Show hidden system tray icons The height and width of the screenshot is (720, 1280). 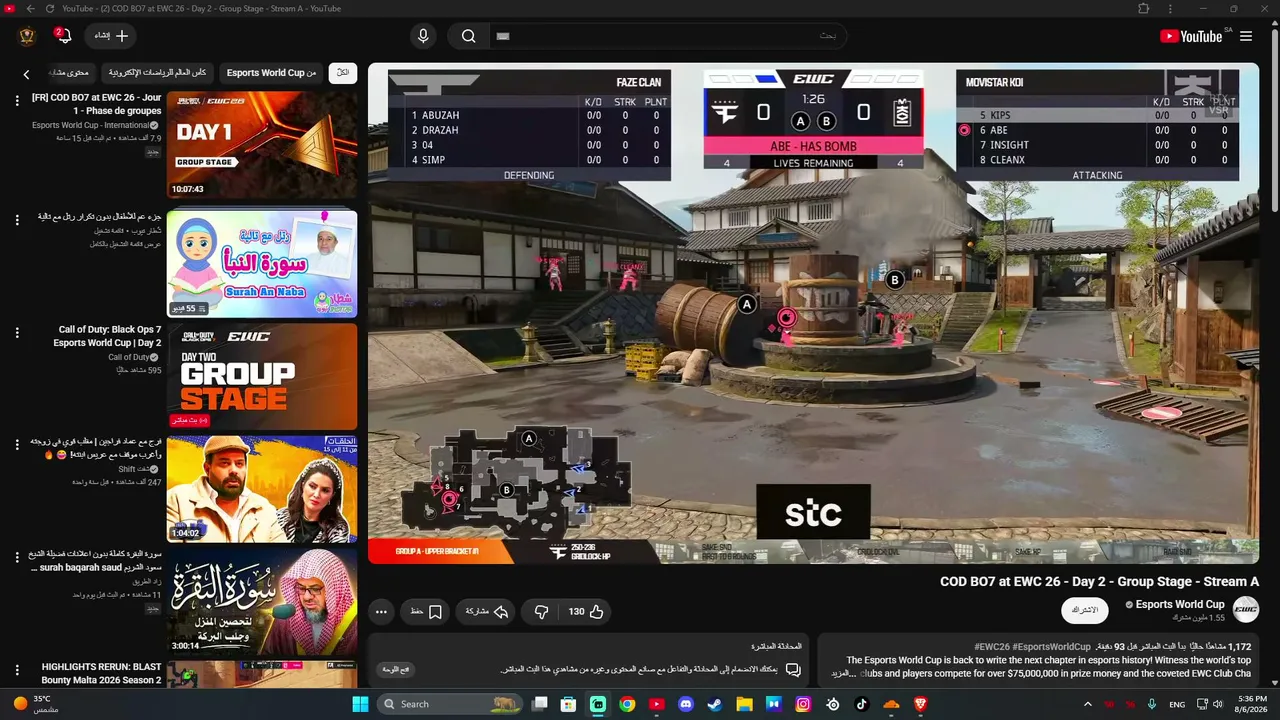pyautogui.click(x=1087, y=704)
